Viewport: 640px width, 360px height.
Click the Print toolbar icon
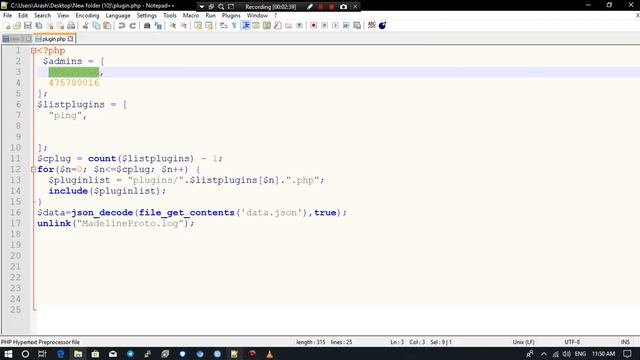(x=71, y=26)
